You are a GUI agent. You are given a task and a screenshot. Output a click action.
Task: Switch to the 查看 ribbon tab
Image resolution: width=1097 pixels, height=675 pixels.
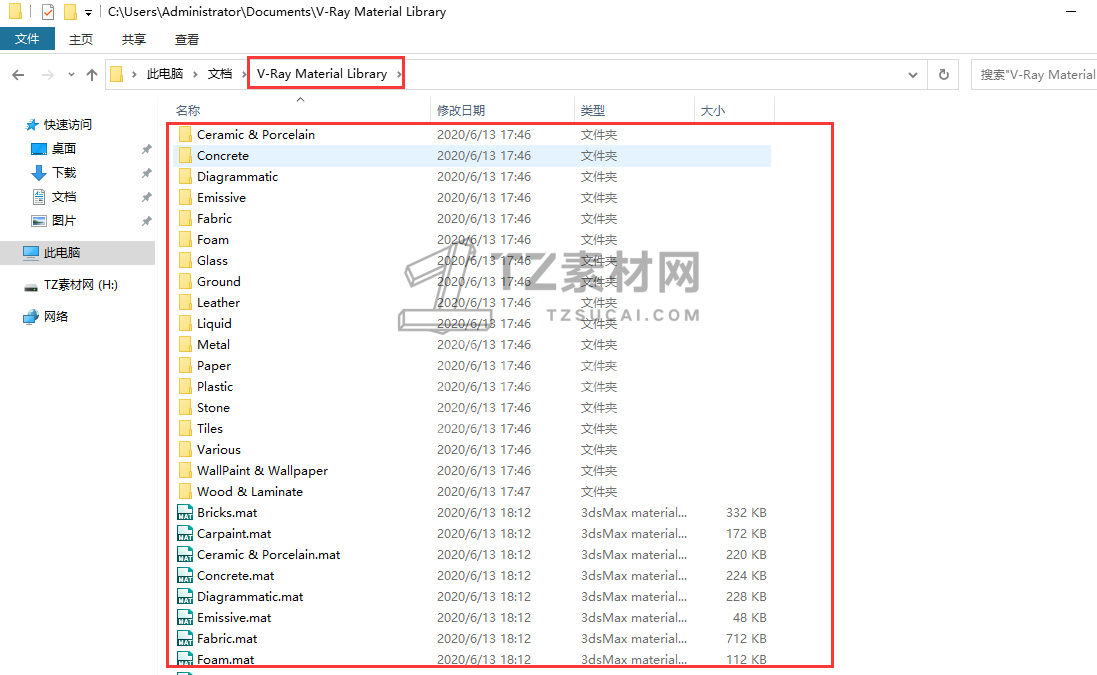point(187,39)
